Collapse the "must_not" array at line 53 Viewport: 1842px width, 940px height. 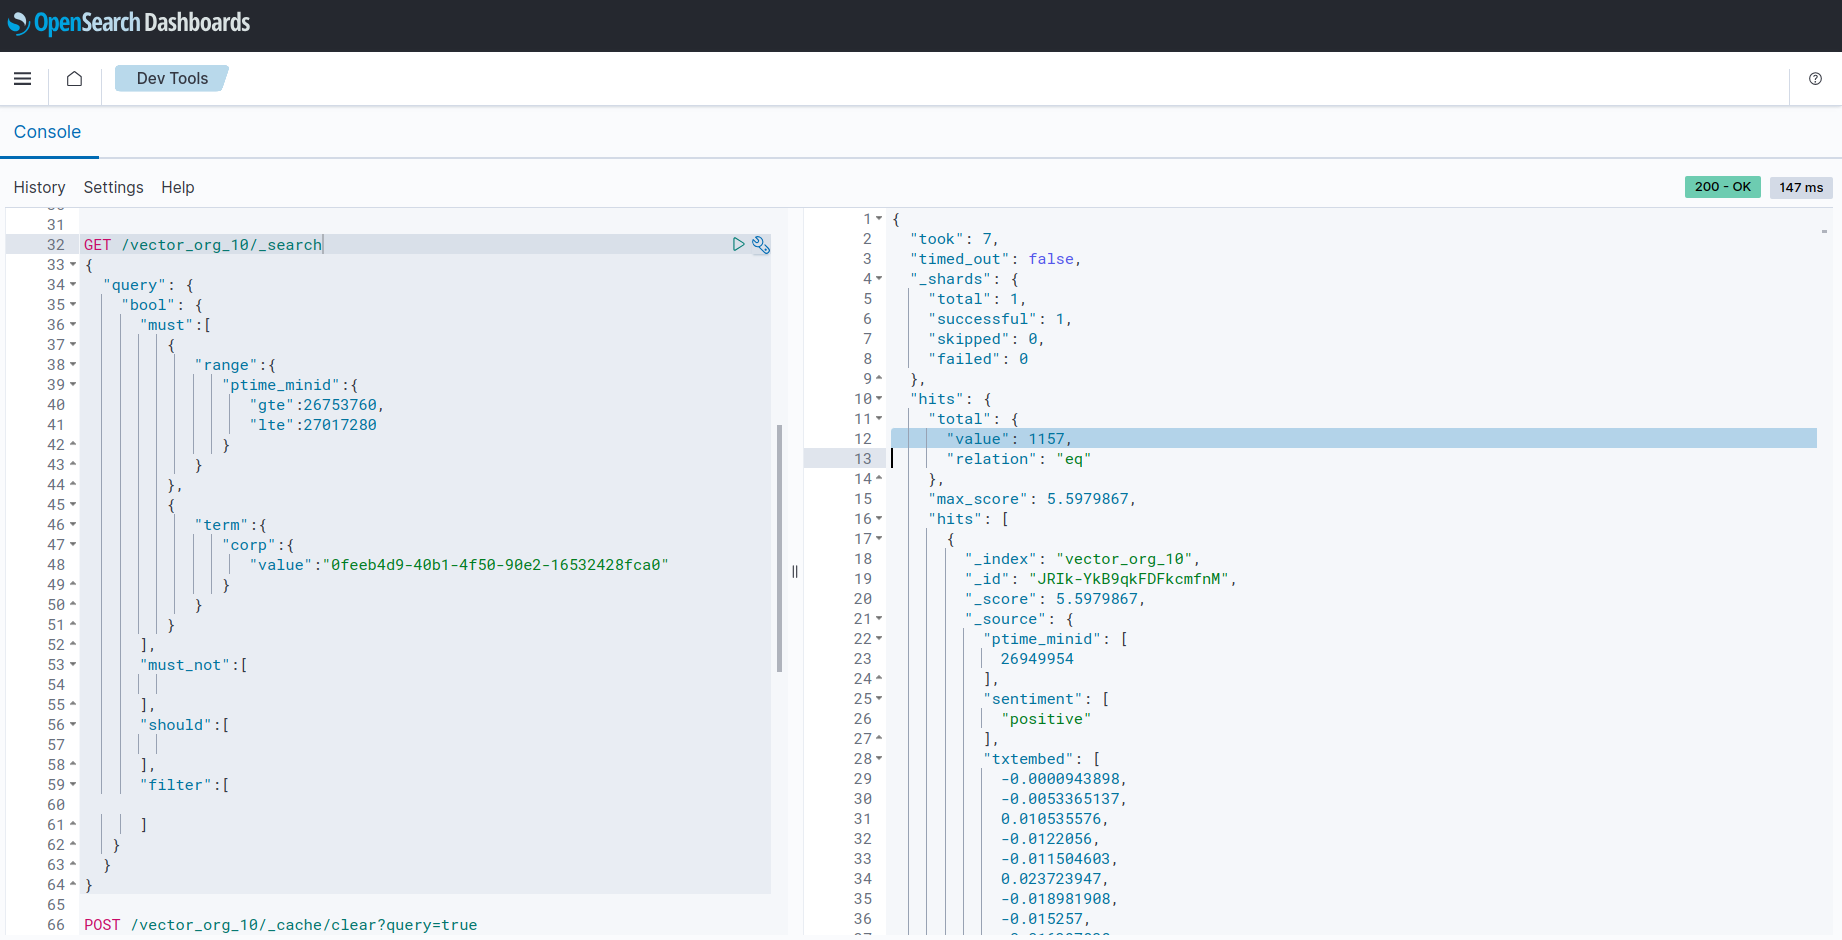pos(73,665)
